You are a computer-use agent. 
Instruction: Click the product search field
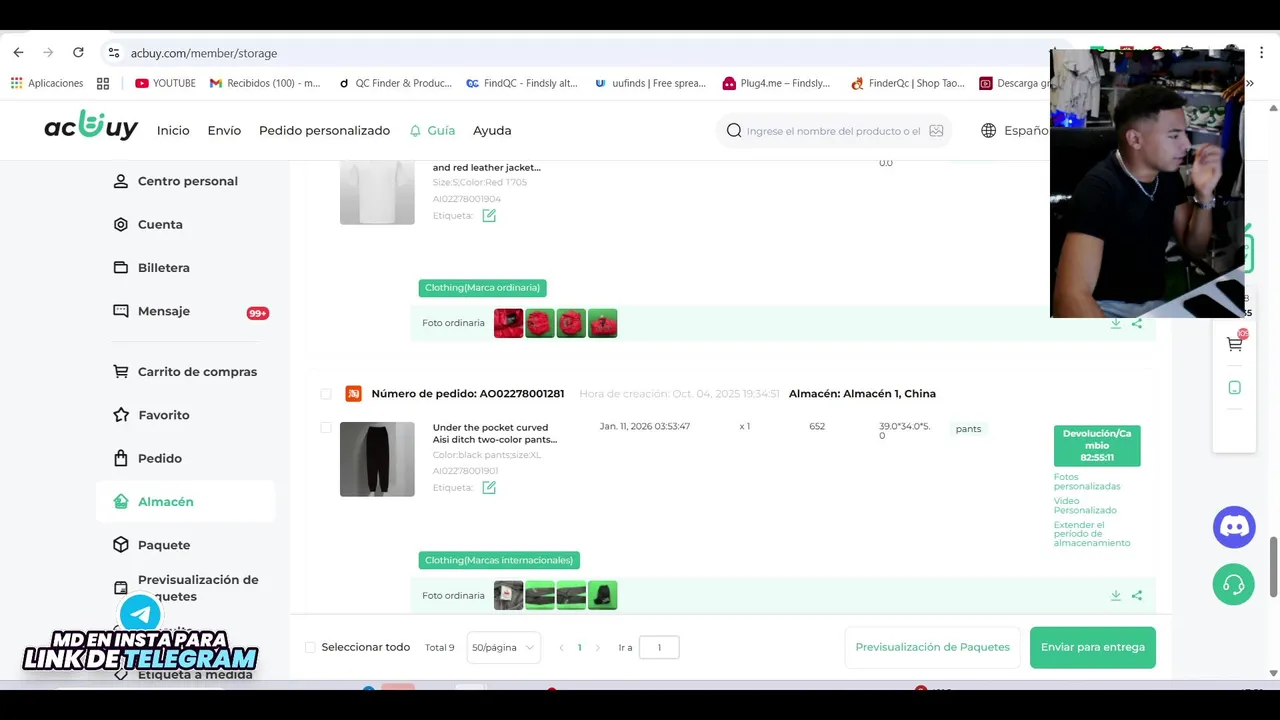[833, 131]
